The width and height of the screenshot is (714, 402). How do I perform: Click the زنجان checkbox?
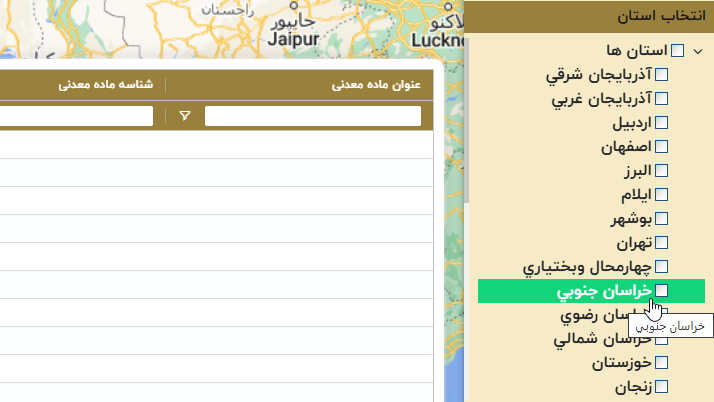[661, 386]
